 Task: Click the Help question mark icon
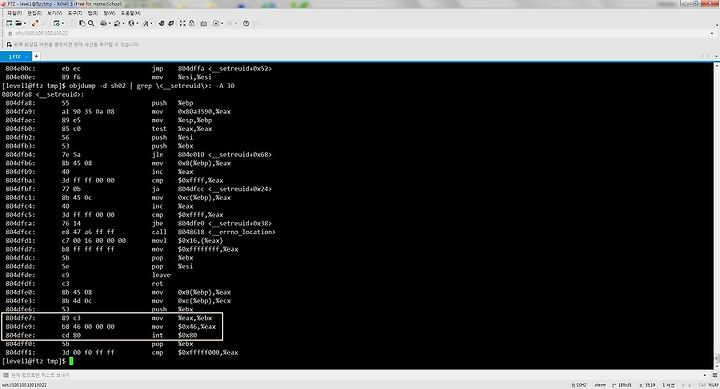(x=246, y=23)
